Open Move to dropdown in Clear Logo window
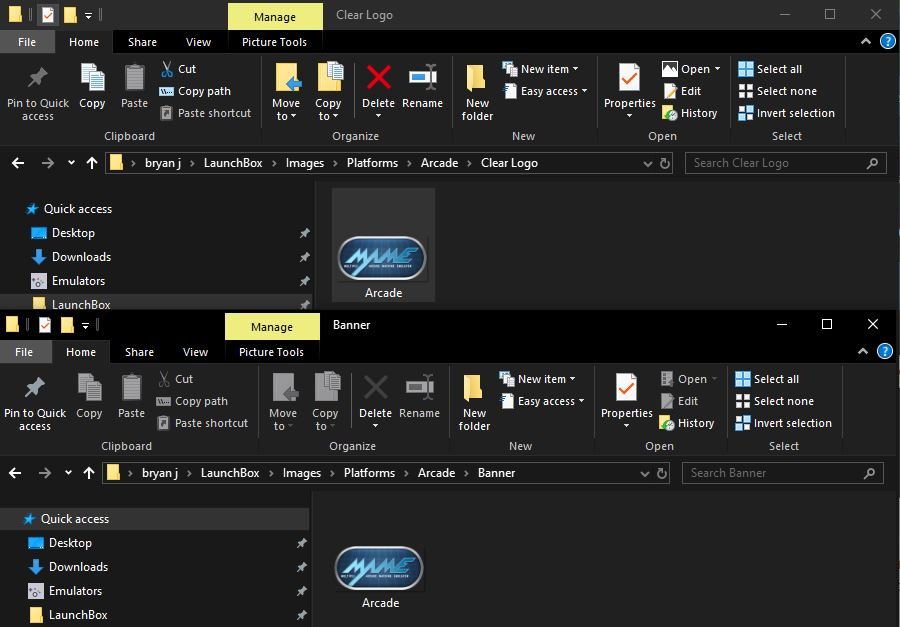 pos(286,110)
